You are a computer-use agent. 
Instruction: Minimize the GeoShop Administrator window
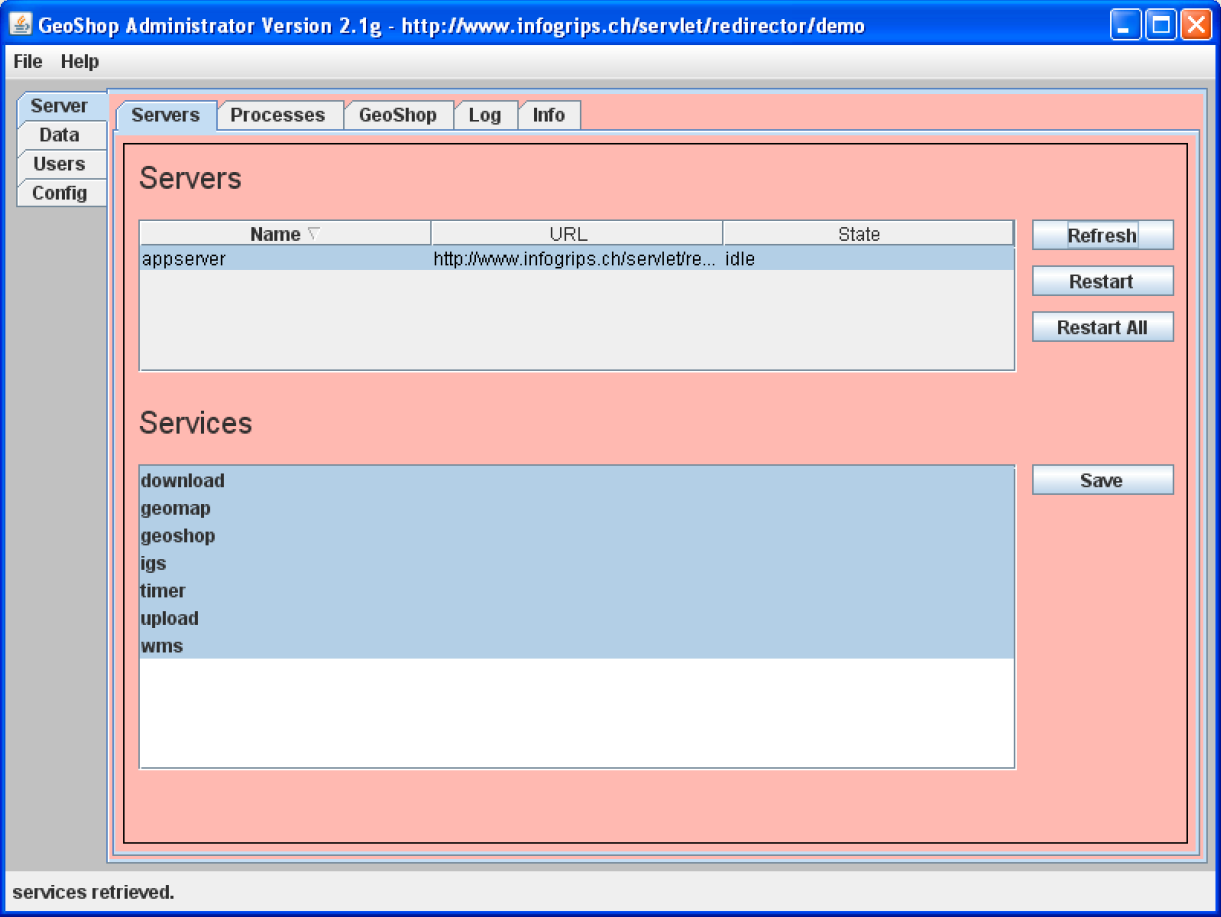pyautogui.click(x=1125, y=25)
